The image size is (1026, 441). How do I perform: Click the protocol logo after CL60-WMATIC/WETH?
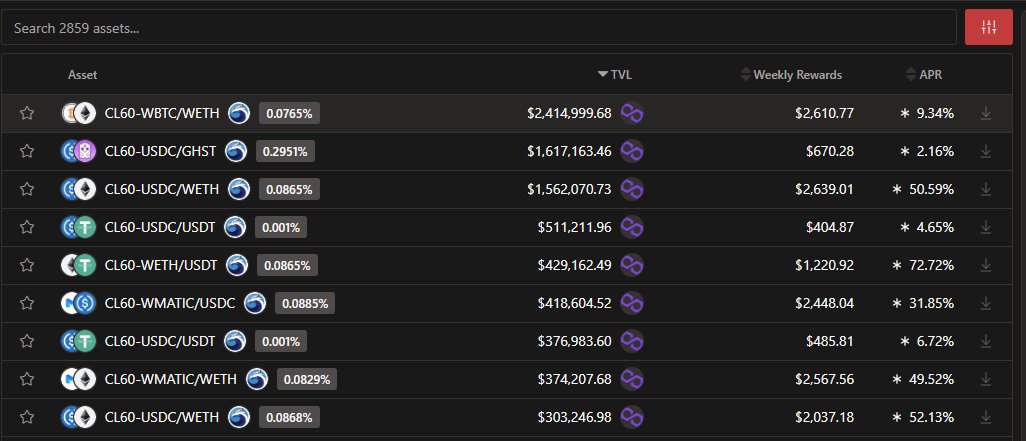pos(256,379)
